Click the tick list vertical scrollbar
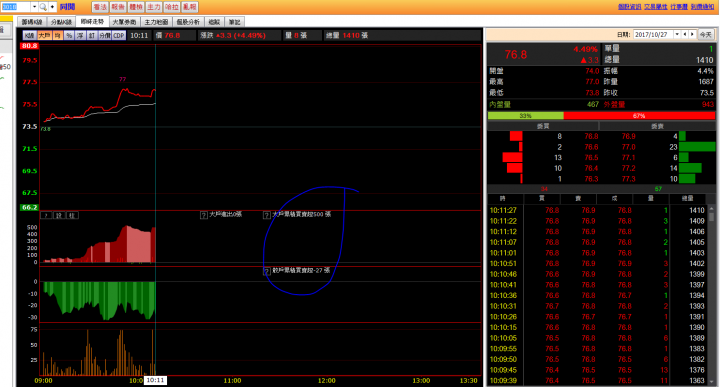This screenshot has height=387, width=720. coord(711,294)
